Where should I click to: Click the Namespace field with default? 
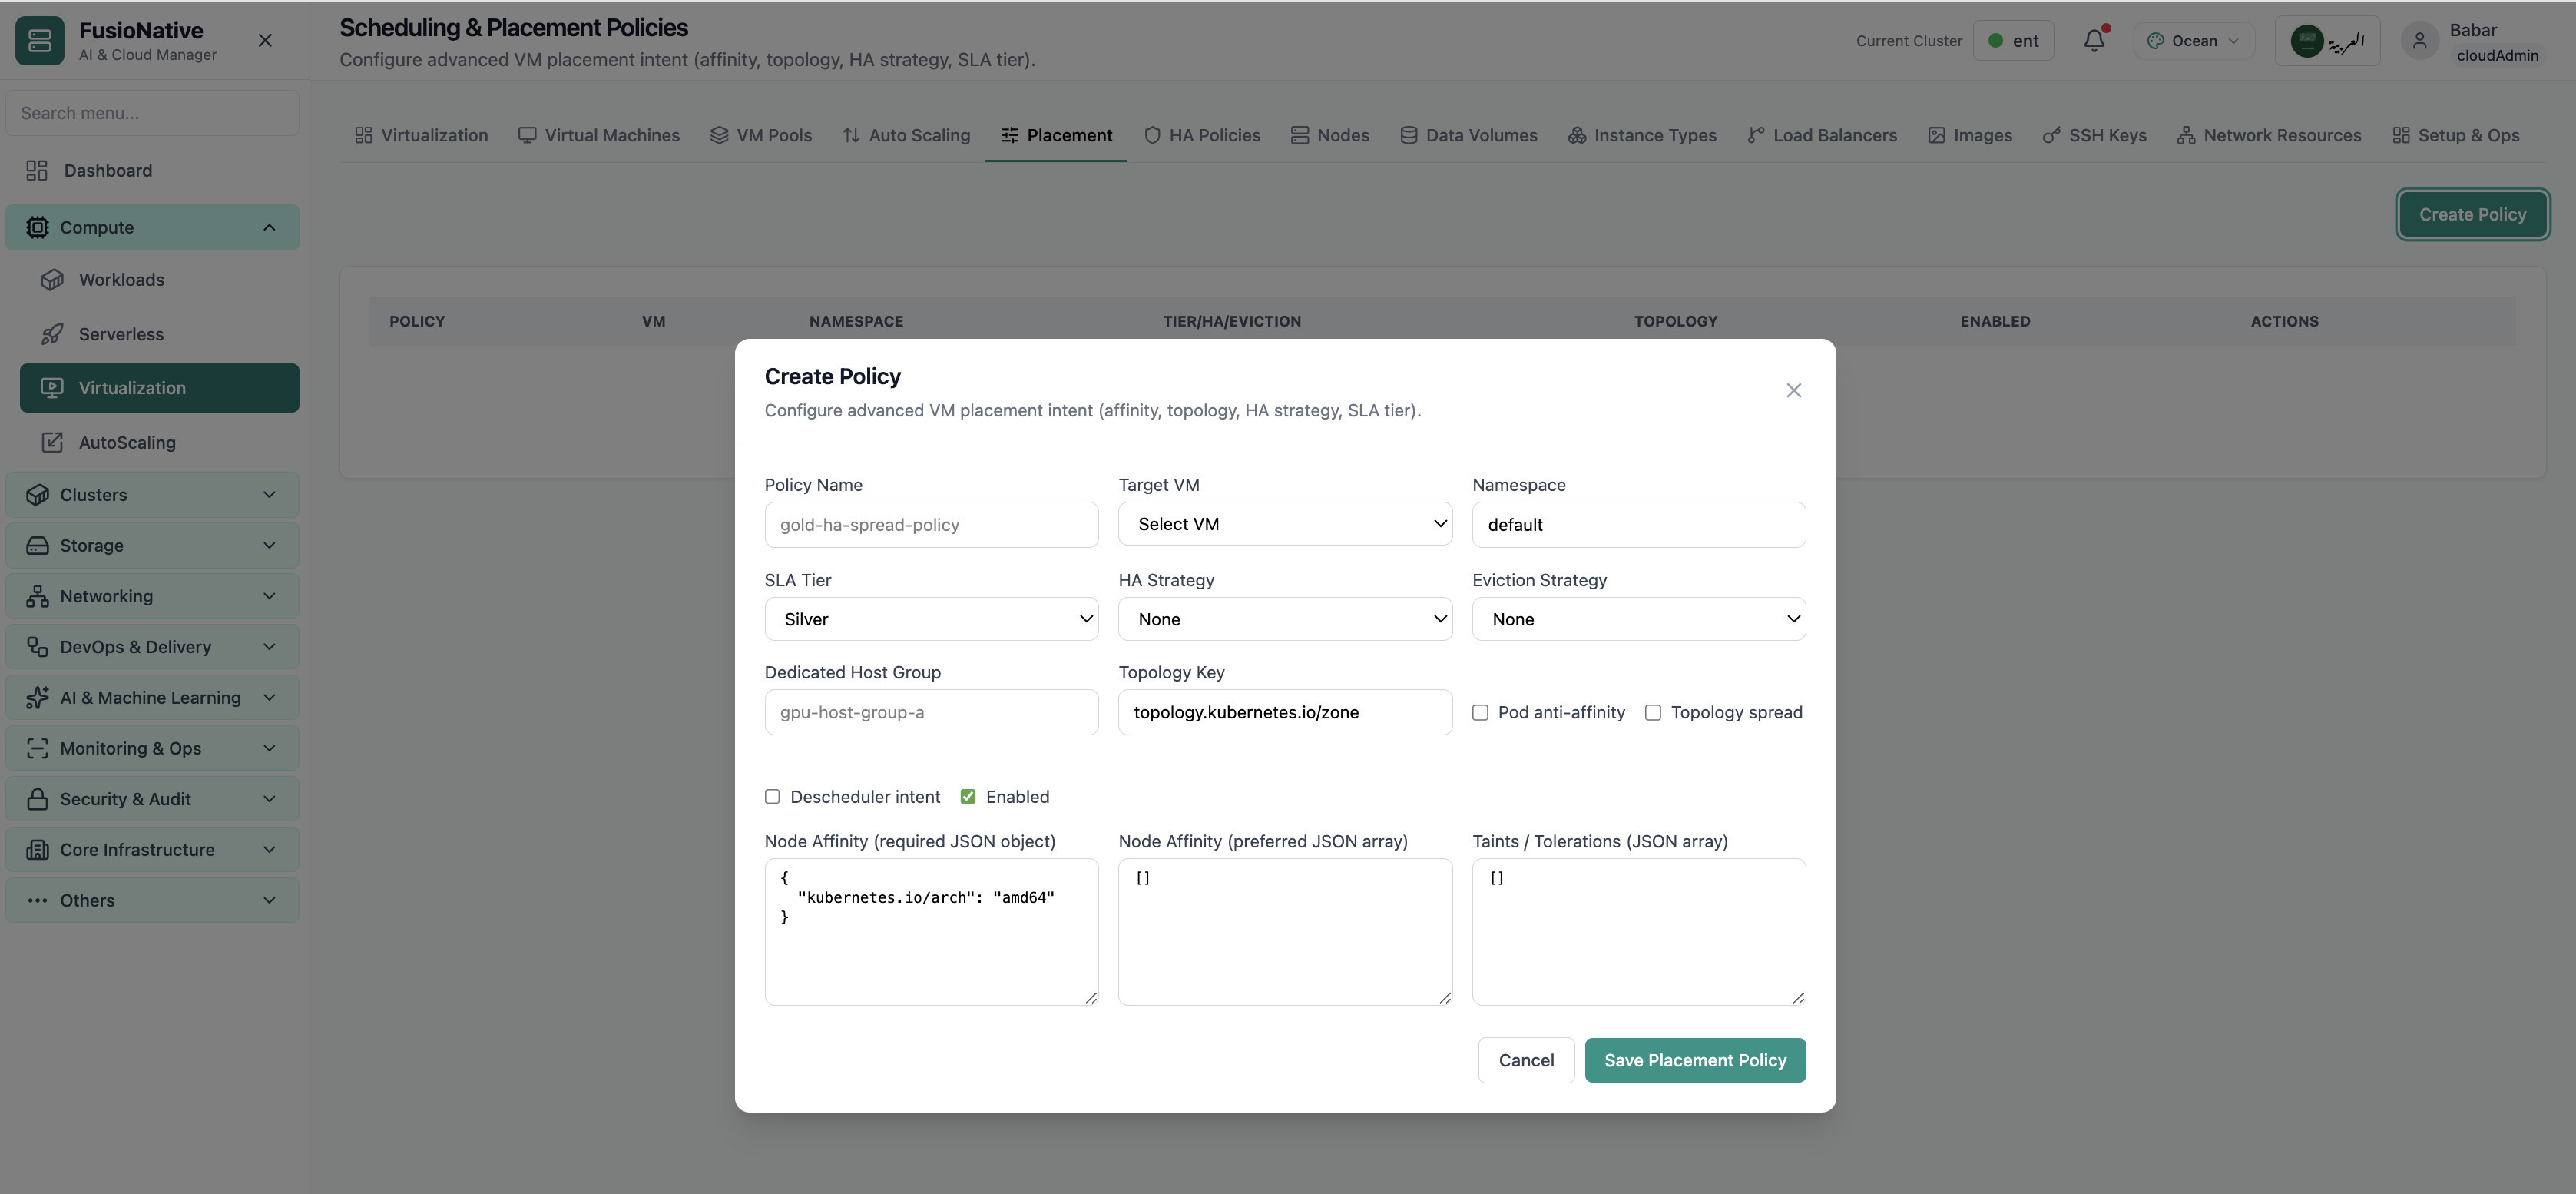(1639, 525)
